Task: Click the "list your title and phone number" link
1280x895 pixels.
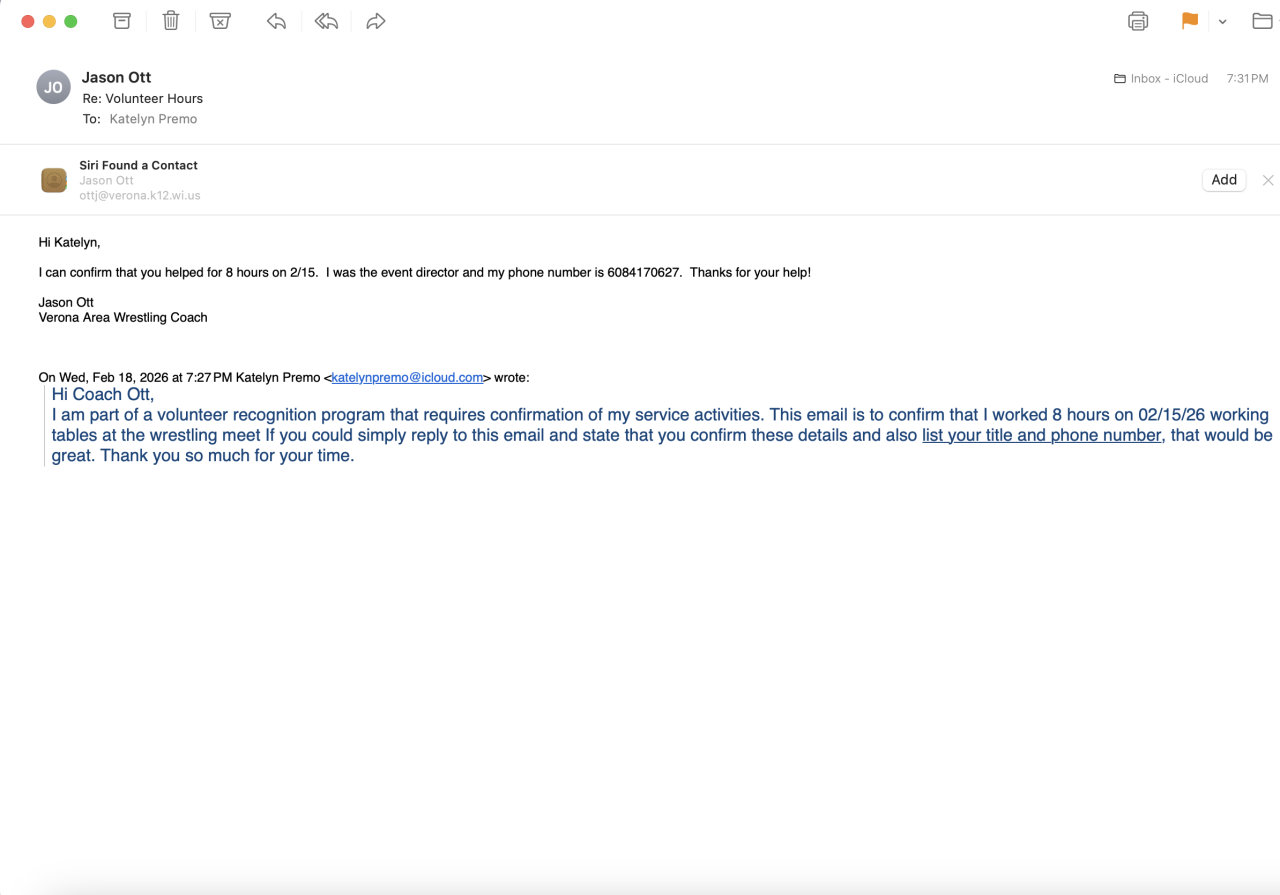Action: (x=1041, y=435)
